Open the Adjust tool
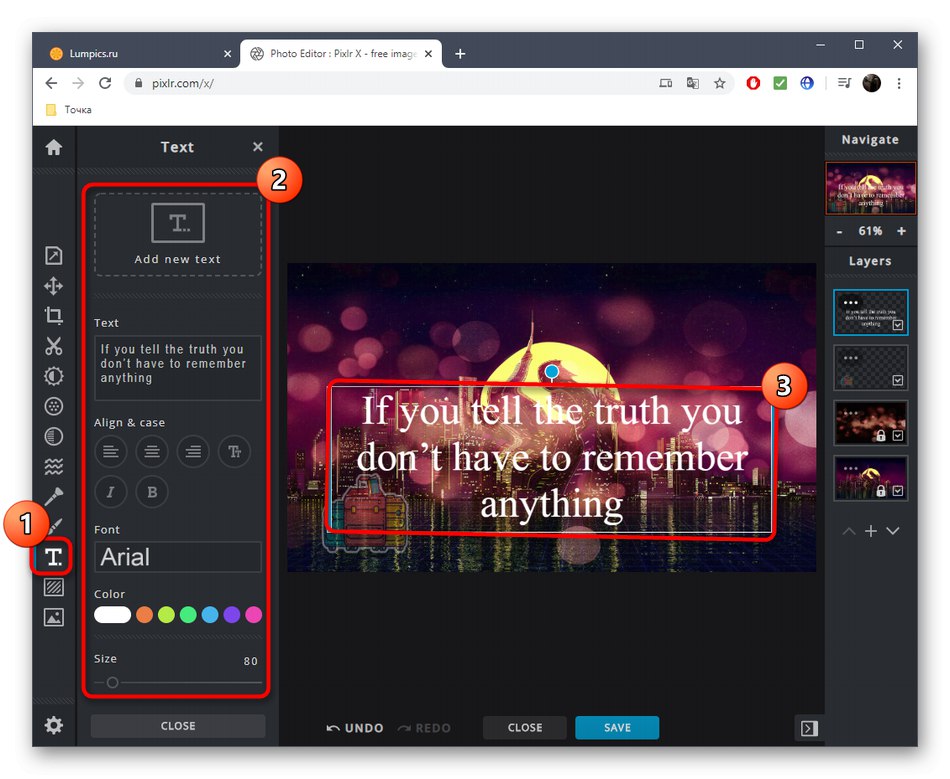Image resolution: width=950 pixels, height=779 pixels. 53,376
